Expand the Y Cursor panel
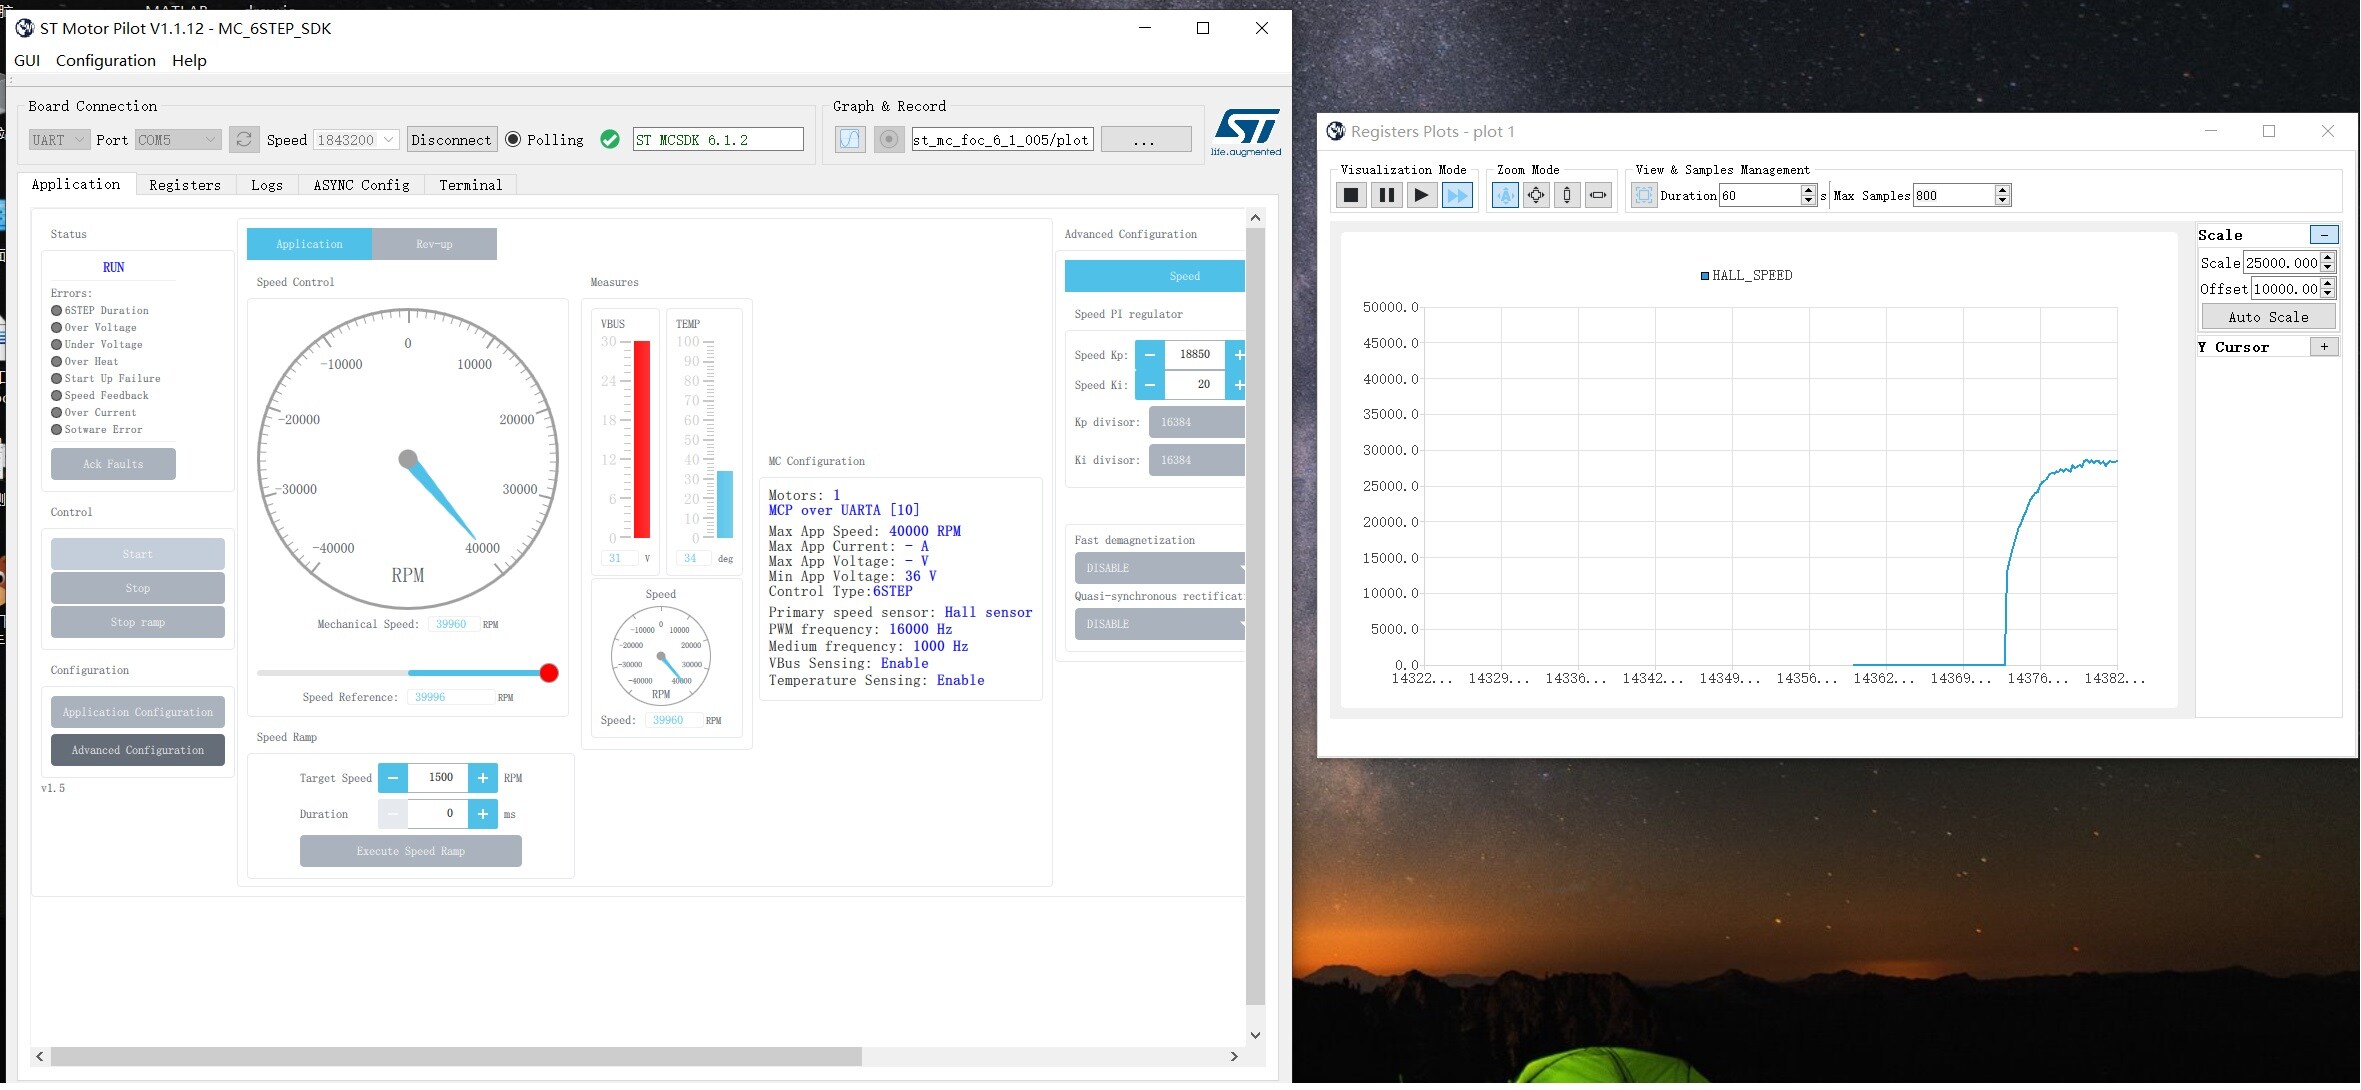The height and width of the screenshot is (1090, 2361). 2324,347
